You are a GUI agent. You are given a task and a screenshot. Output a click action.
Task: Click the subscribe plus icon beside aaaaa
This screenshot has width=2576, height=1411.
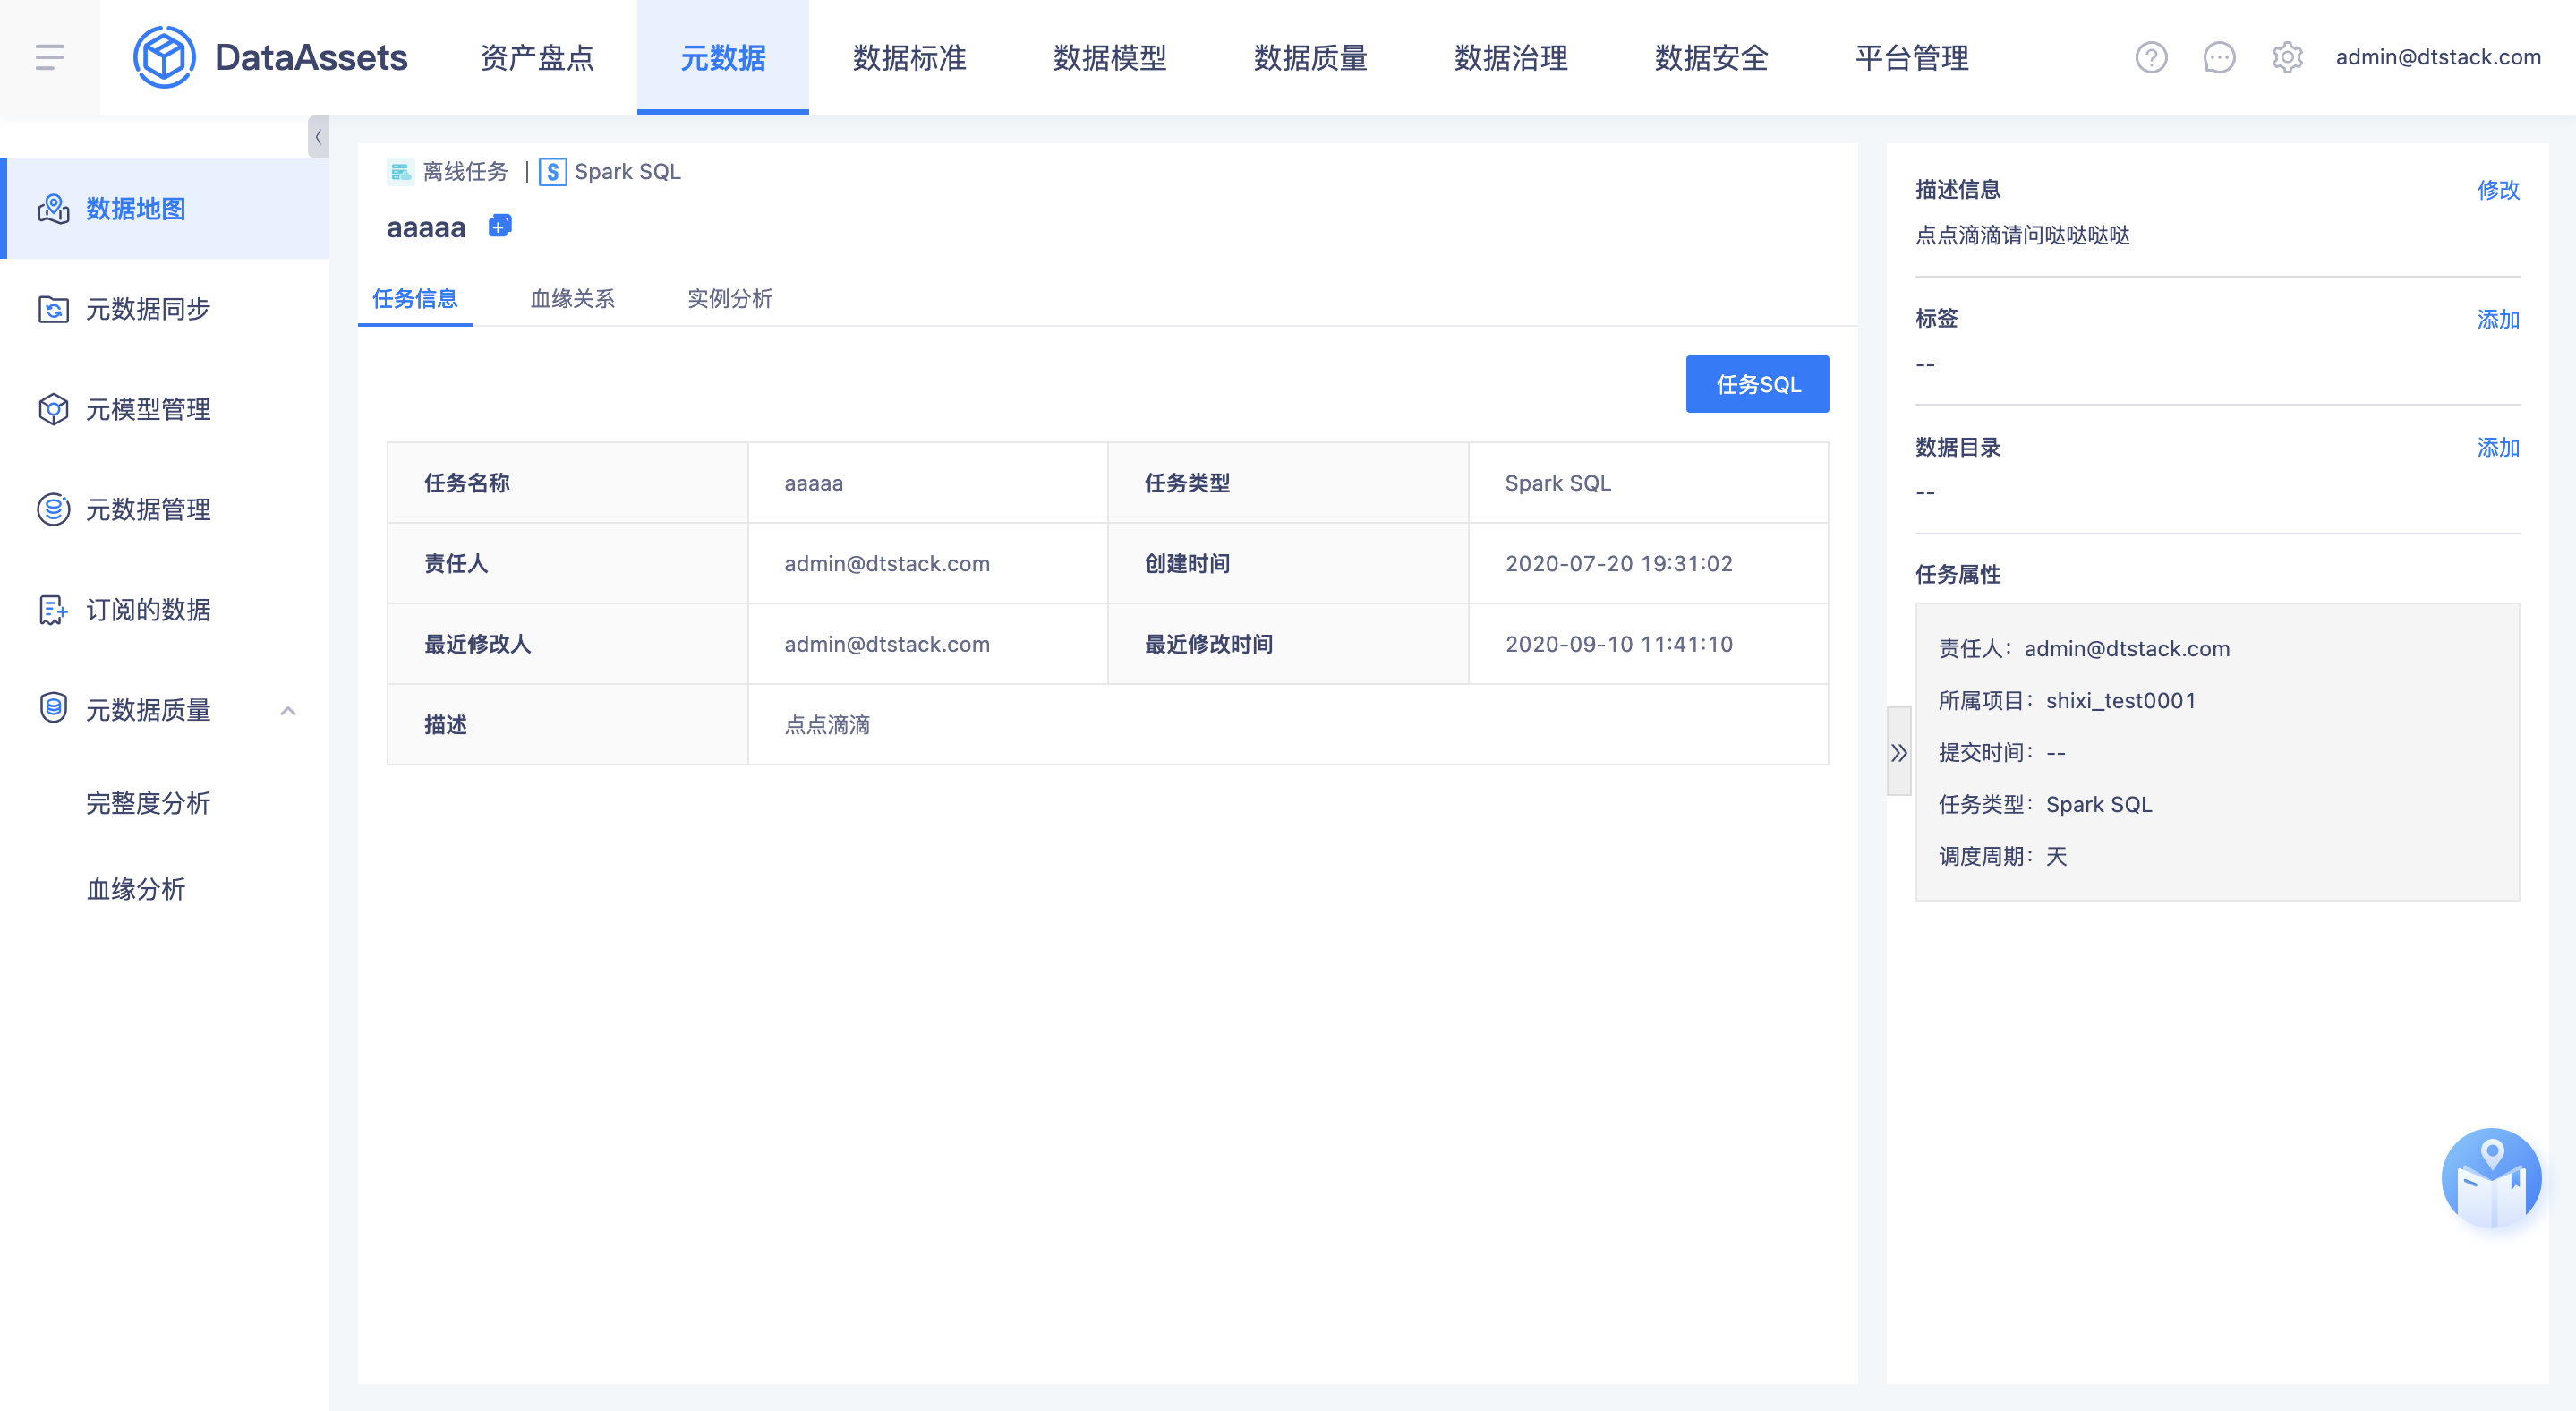[500, 226]
